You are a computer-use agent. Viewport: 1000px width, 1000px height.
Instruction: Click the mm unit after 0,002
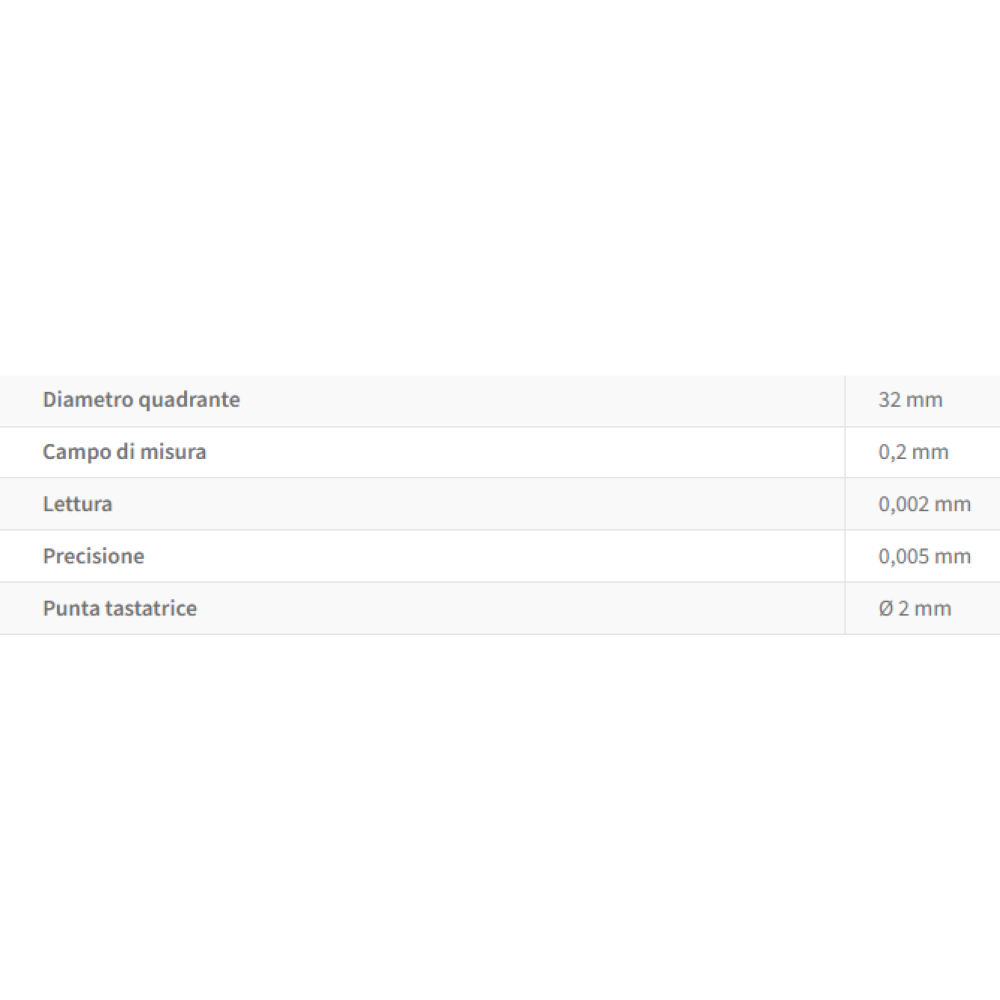click(x=952, y=505)
